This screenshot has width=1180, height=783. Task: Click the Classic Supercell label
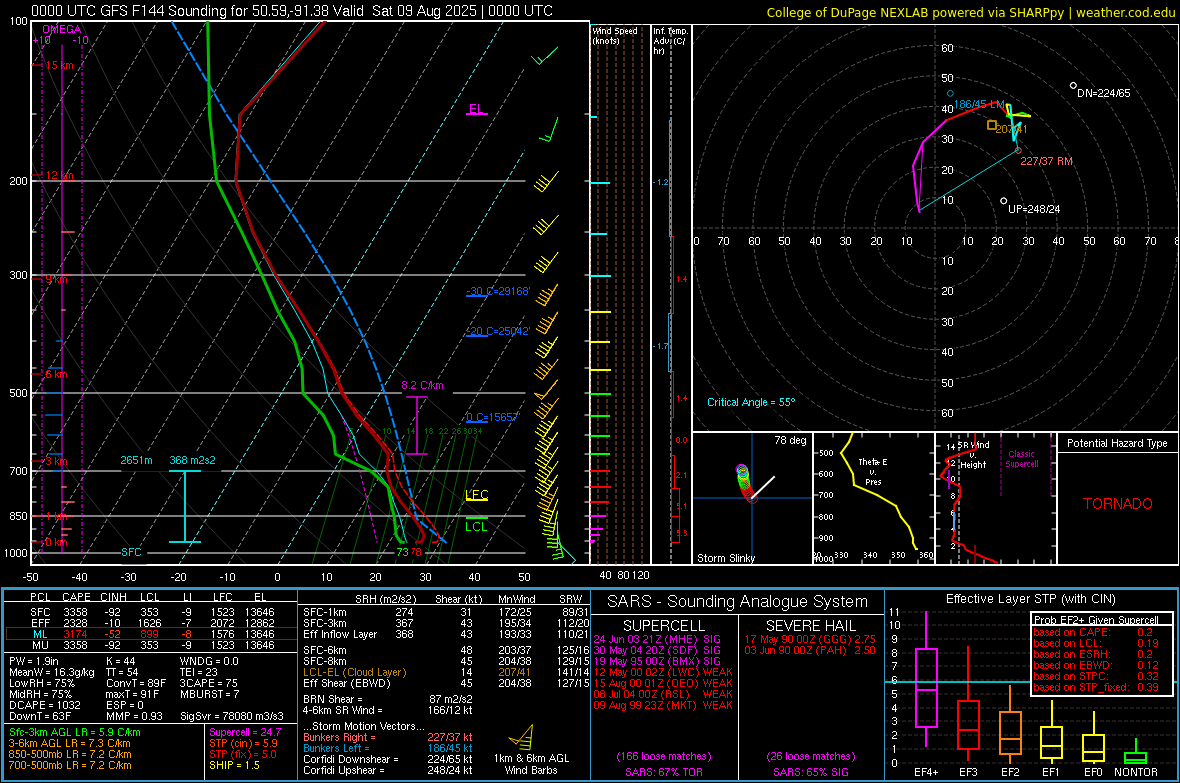pyautogui.click(x=1021, y=459)
